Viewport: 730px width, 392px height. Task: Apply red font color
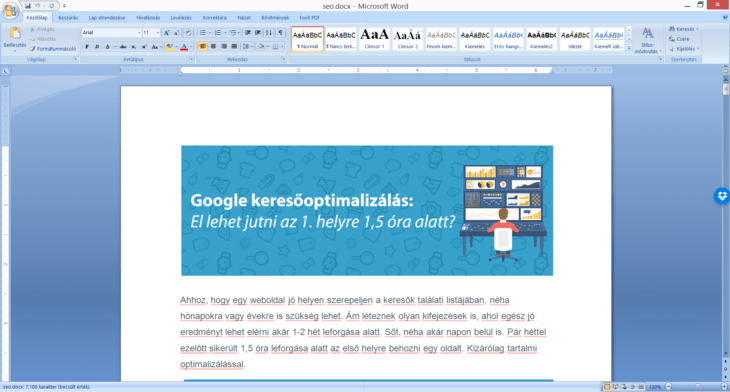(184, 47)
